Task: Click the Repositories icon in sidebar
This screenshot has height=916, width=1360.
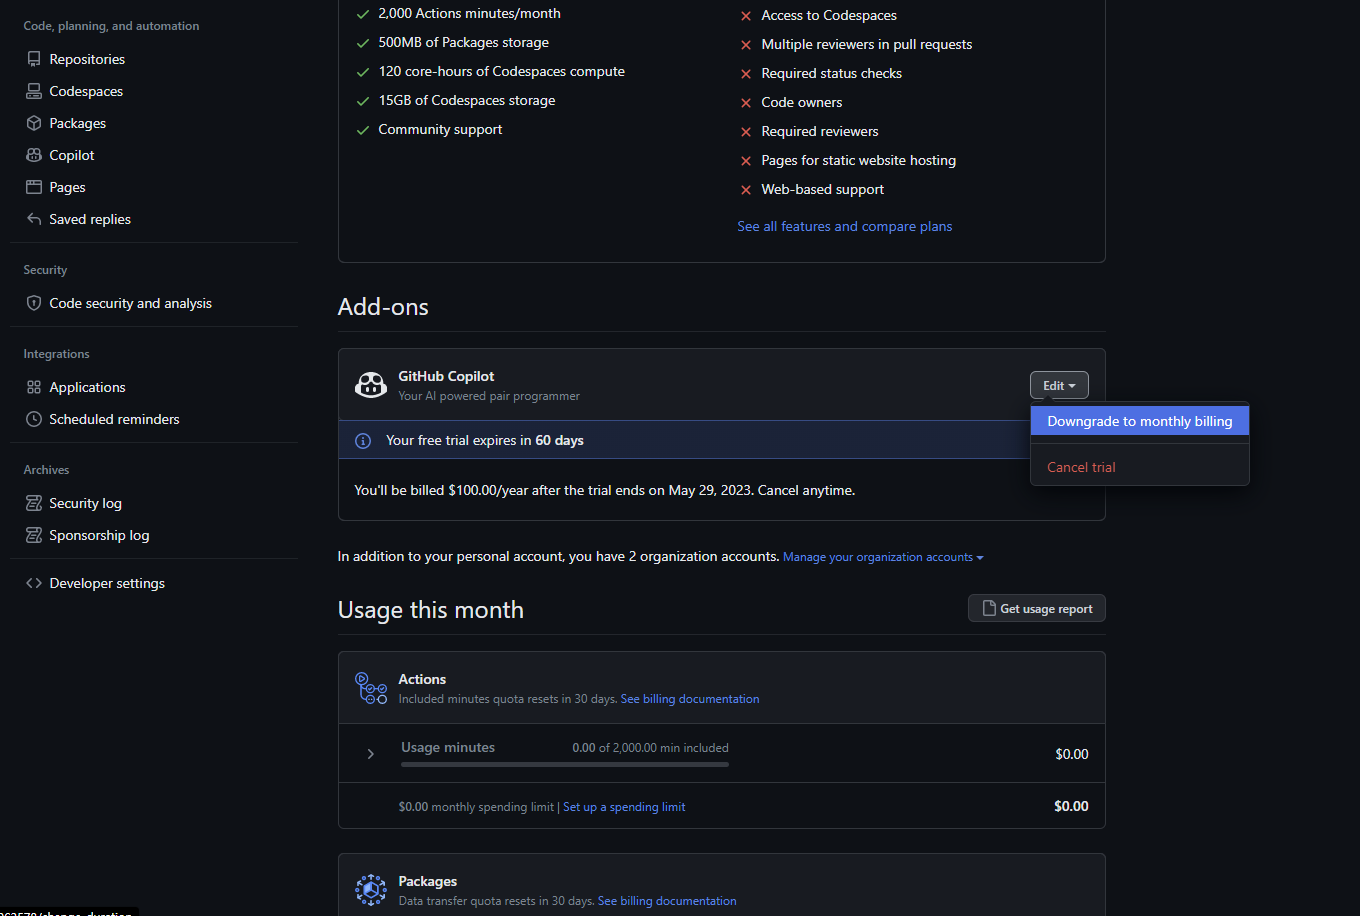Action: pyautogui.click(x=34, y=59)
